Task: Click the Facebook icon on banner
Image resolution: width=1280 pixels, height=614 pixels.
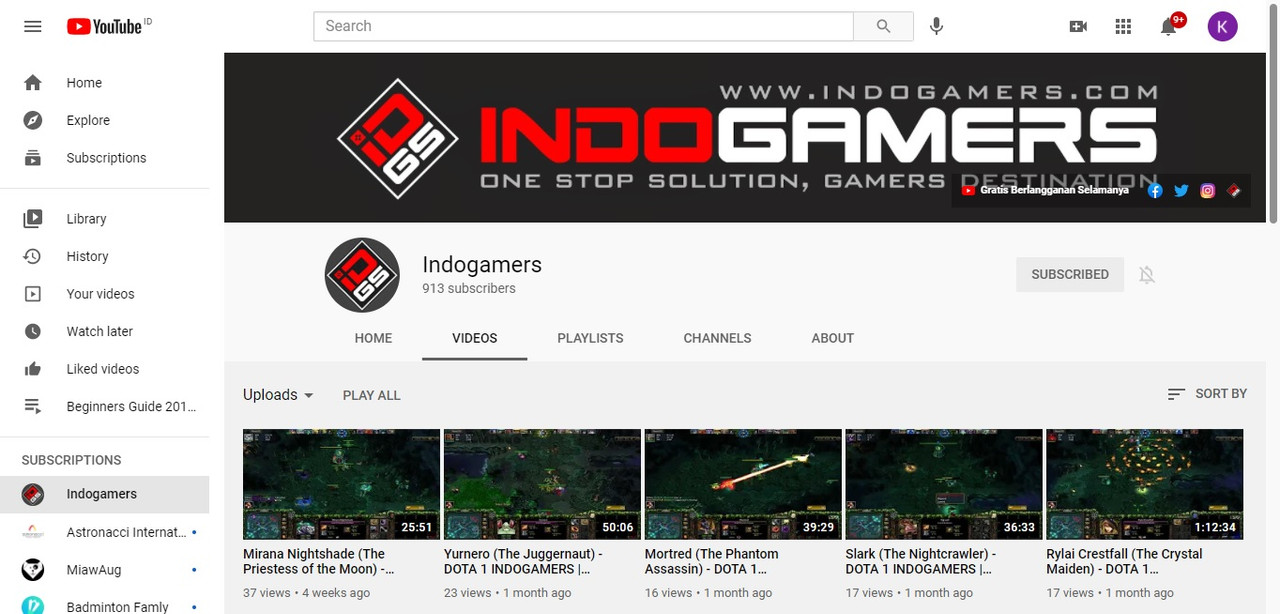Action: [1155, 190]
